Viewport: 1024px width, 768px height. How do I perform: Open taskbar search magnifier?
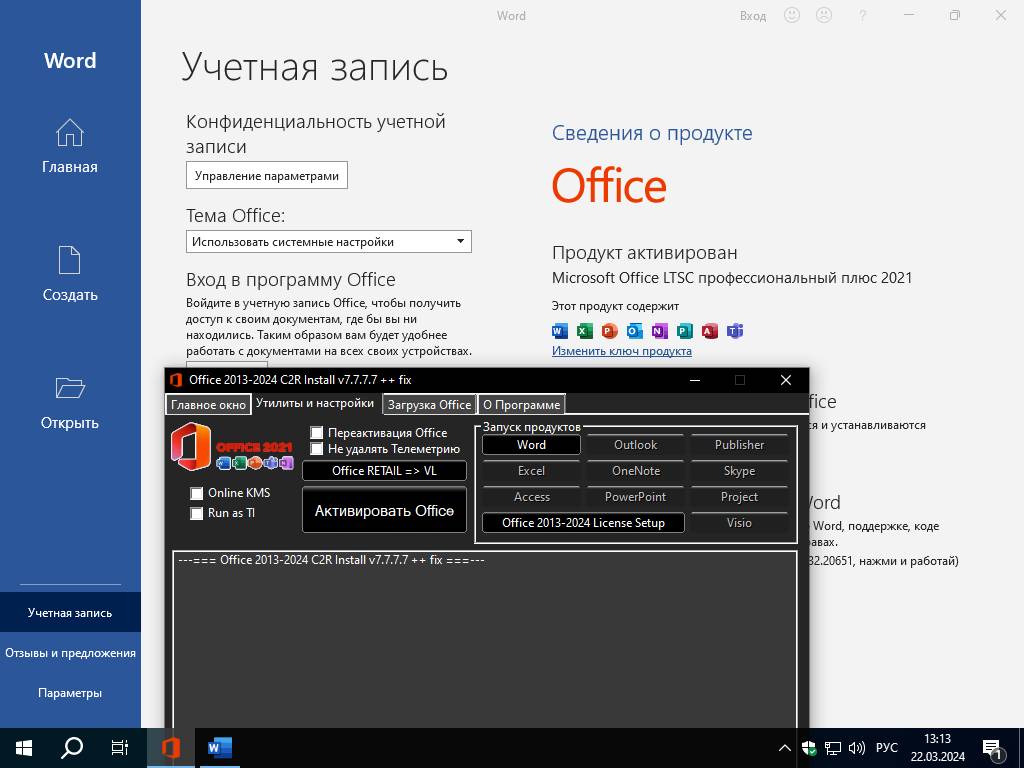(x=72, y=748)
